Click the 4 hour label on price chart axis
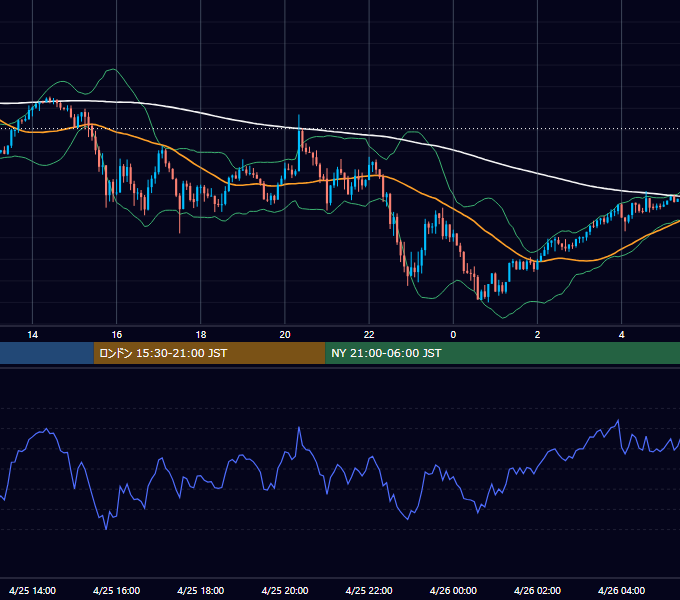This screenshot has height=600, width=680. [x=621, y=335]
